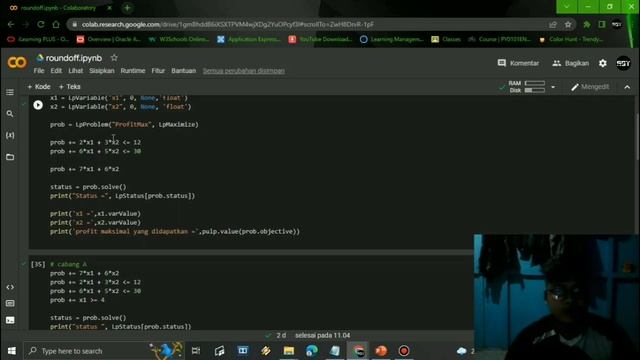Open the table of contents sidebar icon
Screen dimensions: 640x360
tap(10, 92)
